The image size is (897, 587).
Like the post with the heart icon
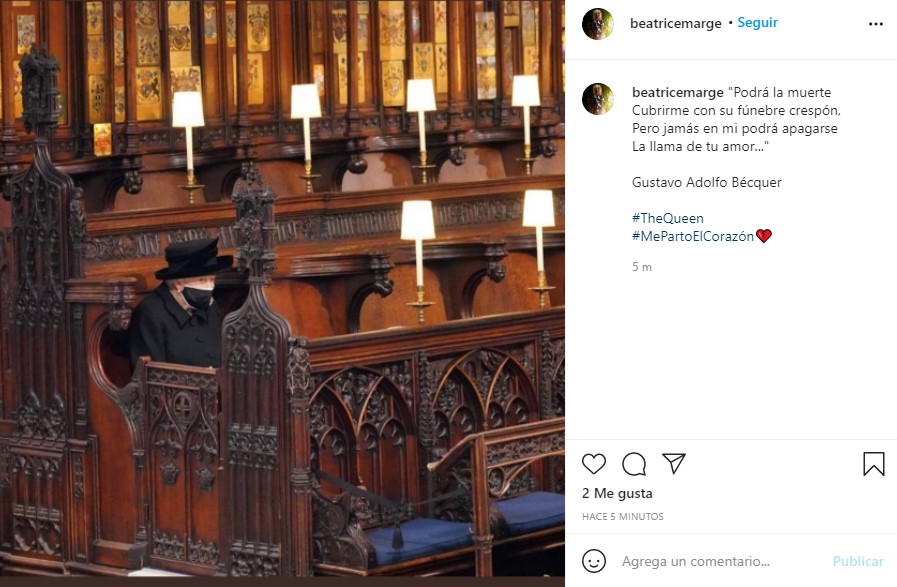[594, 463]
